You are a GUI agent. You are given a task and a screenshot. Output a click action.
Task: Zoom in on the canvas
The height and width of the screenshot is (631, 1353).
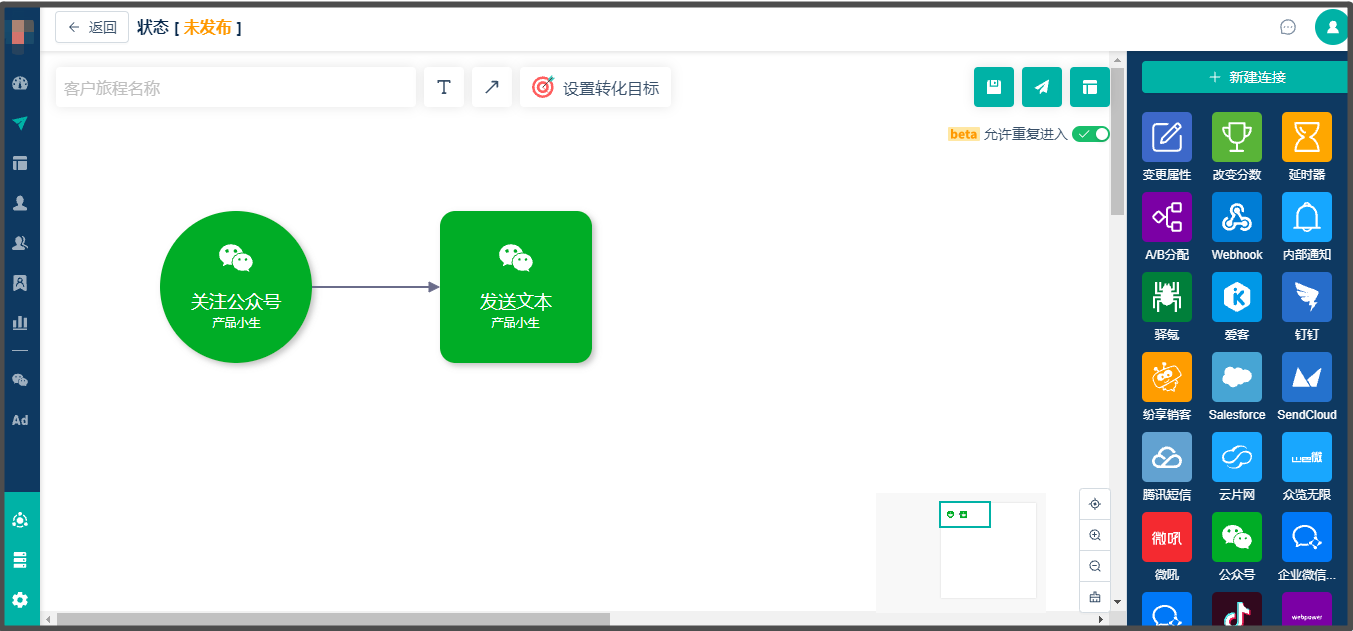(1095, 535)
